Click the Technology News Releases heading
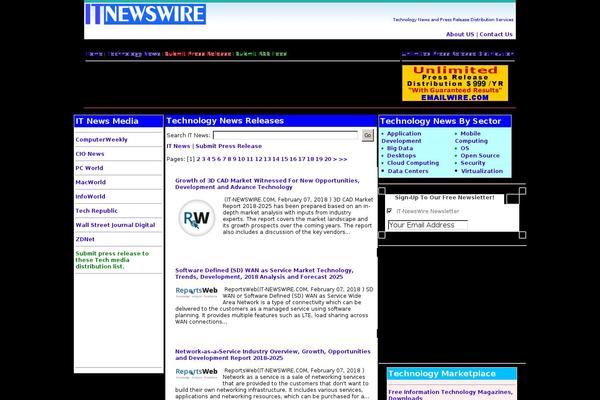The height and width of the screenshot is (400, 600). (225, 121)
